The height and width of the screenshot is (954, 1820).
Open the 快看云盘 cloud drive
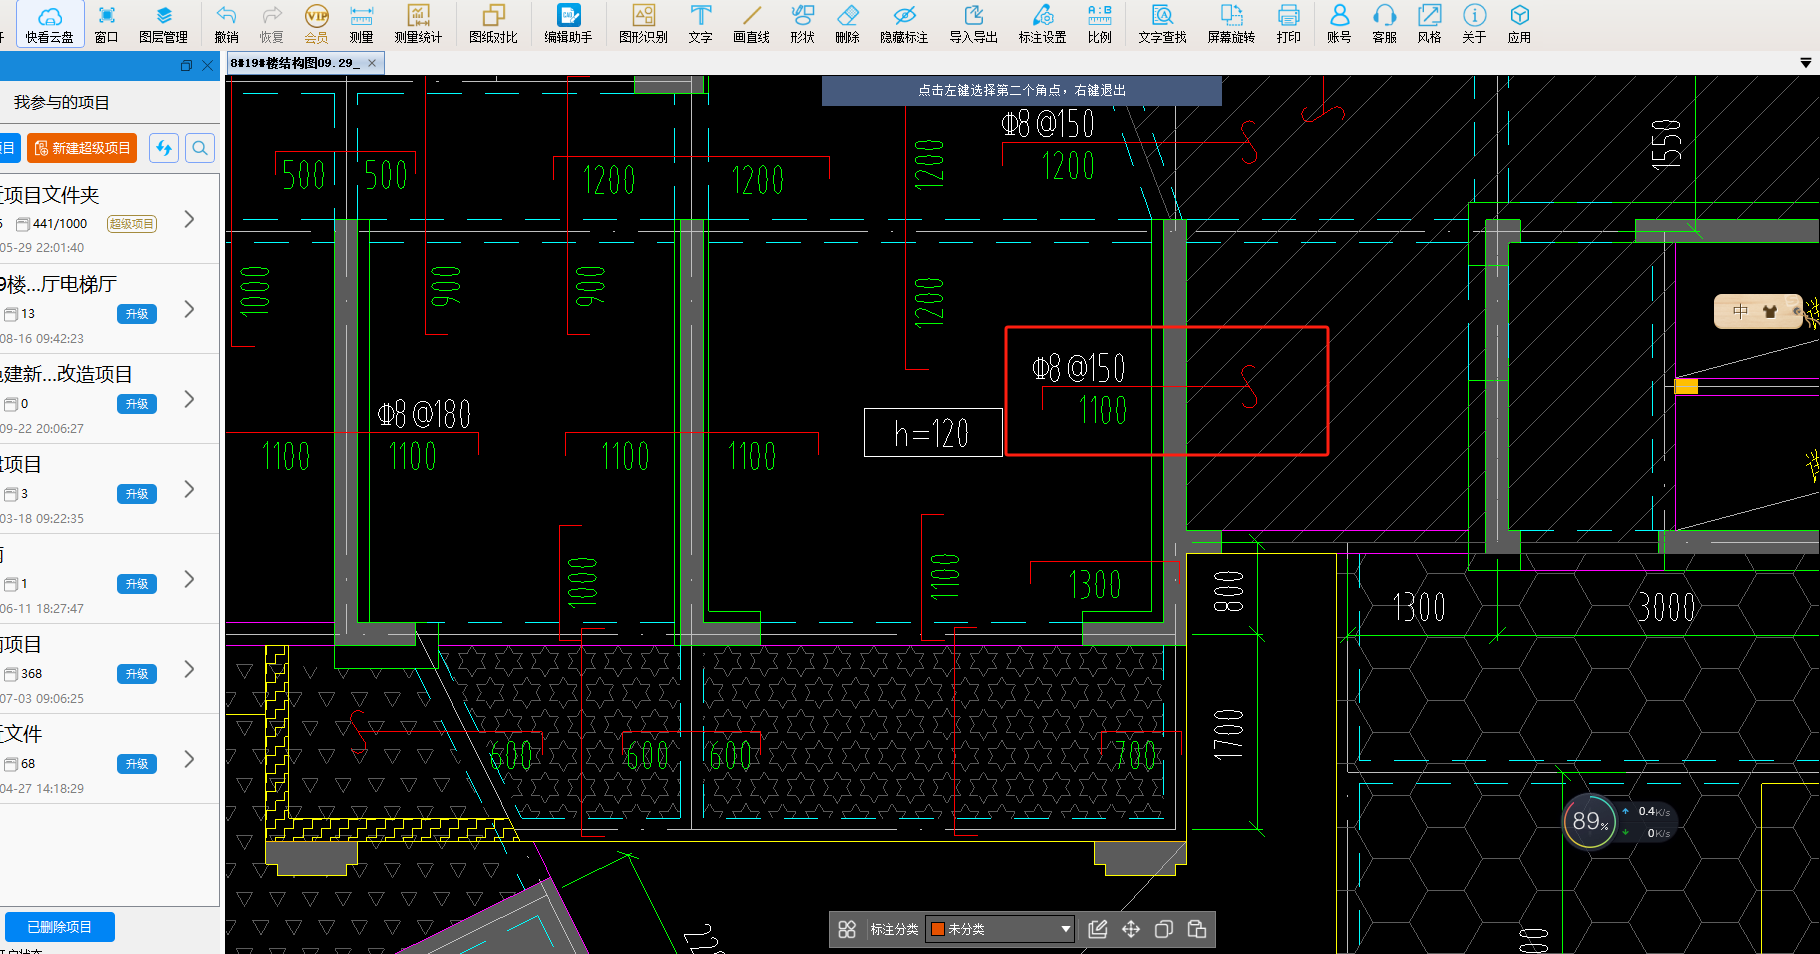[49, 24]
